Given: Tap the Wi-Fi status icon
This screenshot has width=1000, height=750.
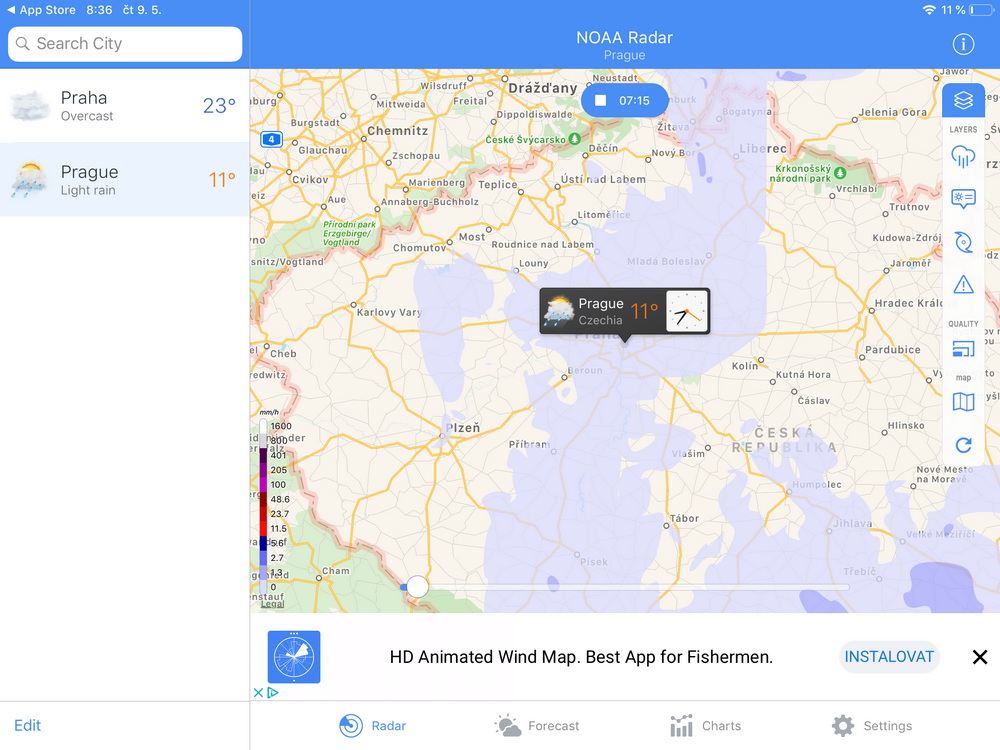Looking at the screenshot, I should click(x=929, y=10).
